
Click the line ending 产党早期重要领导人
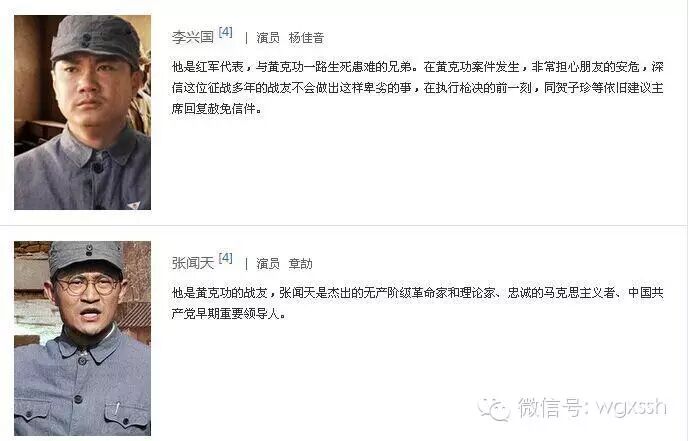(x=228, y=314)
